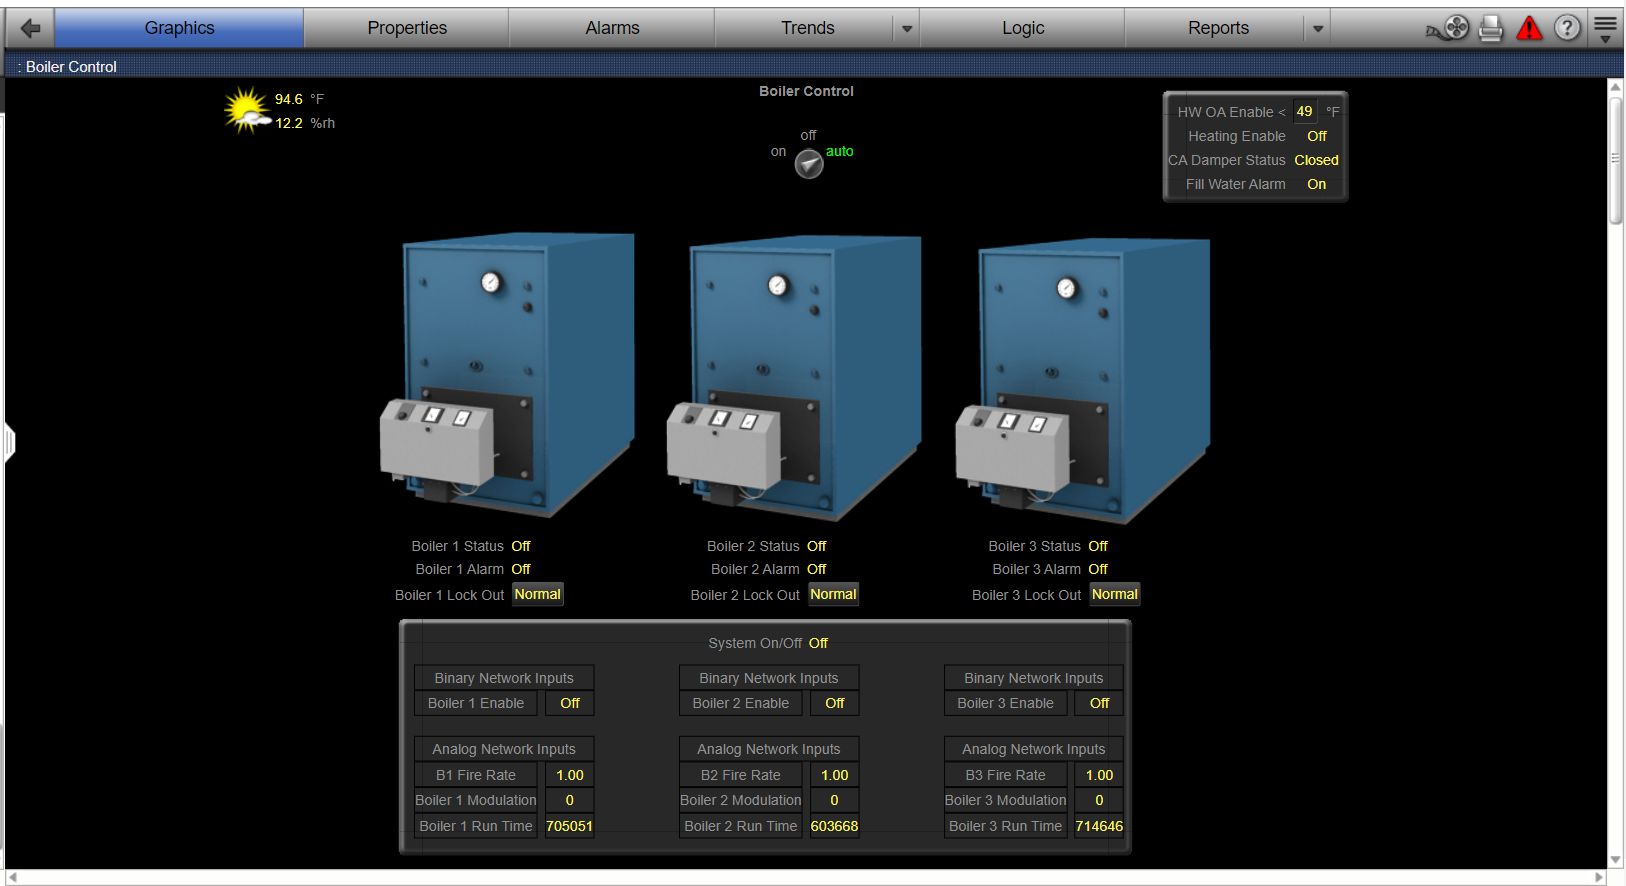Click the Boiler 1 graphic
Image resolution: width=1626 pixels, height=886 pixels.
(507, 375)
